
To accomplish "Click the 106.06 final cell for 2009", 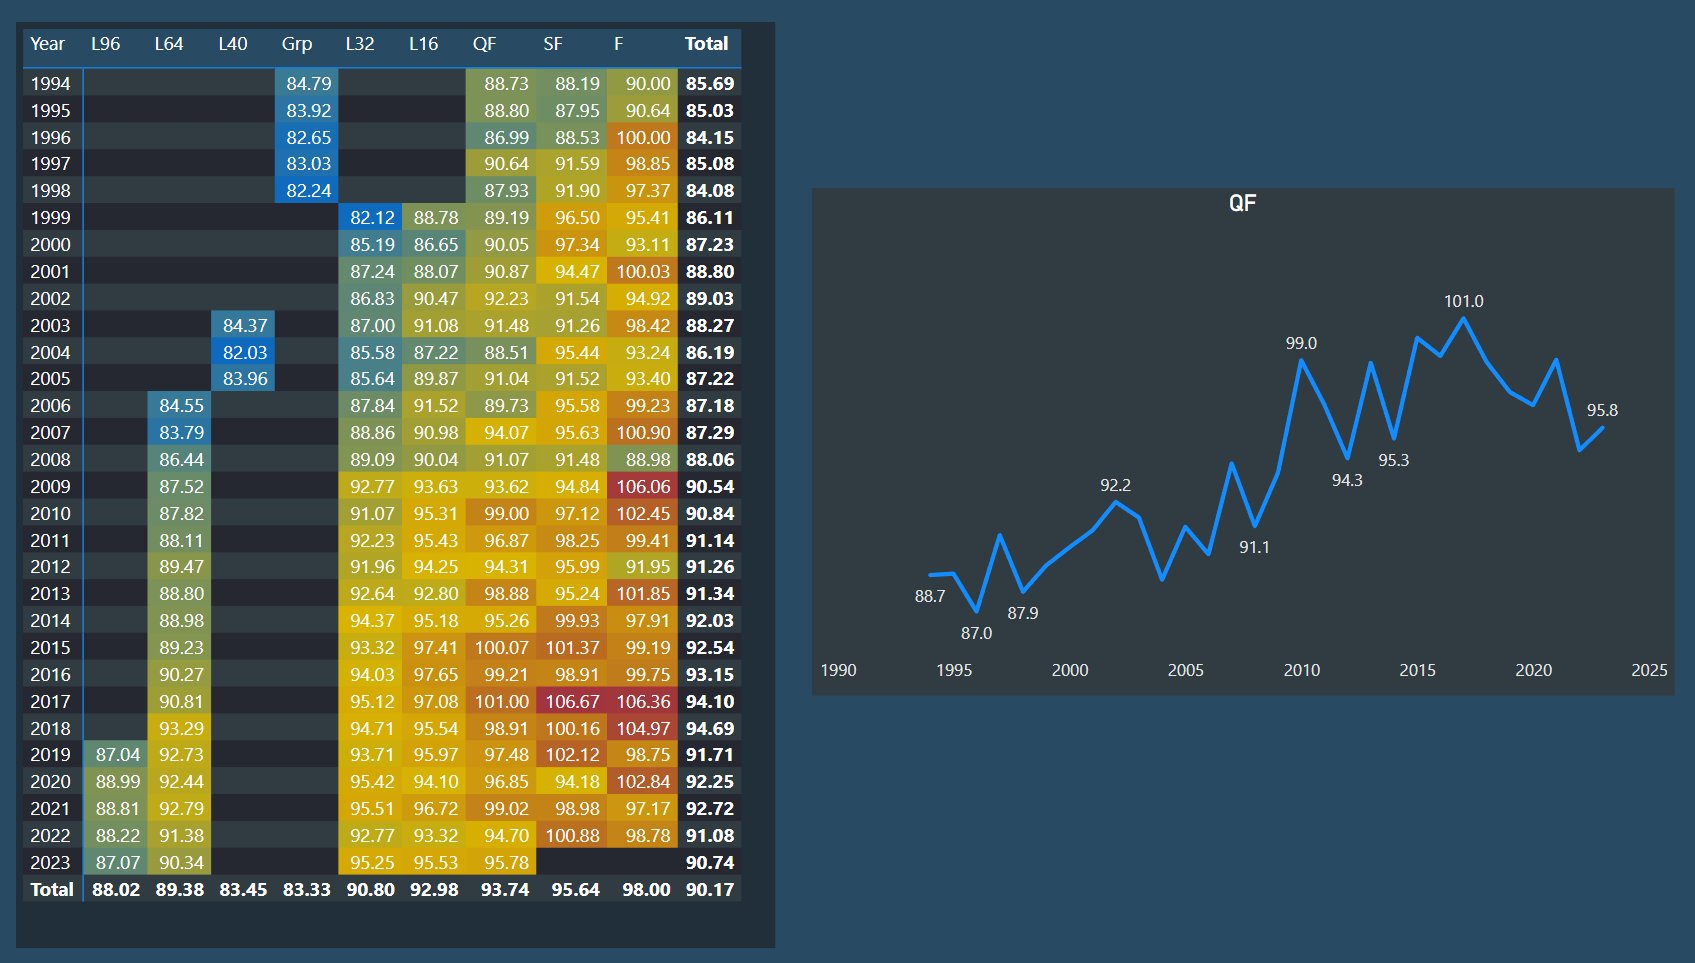I will tap(643, 487).
